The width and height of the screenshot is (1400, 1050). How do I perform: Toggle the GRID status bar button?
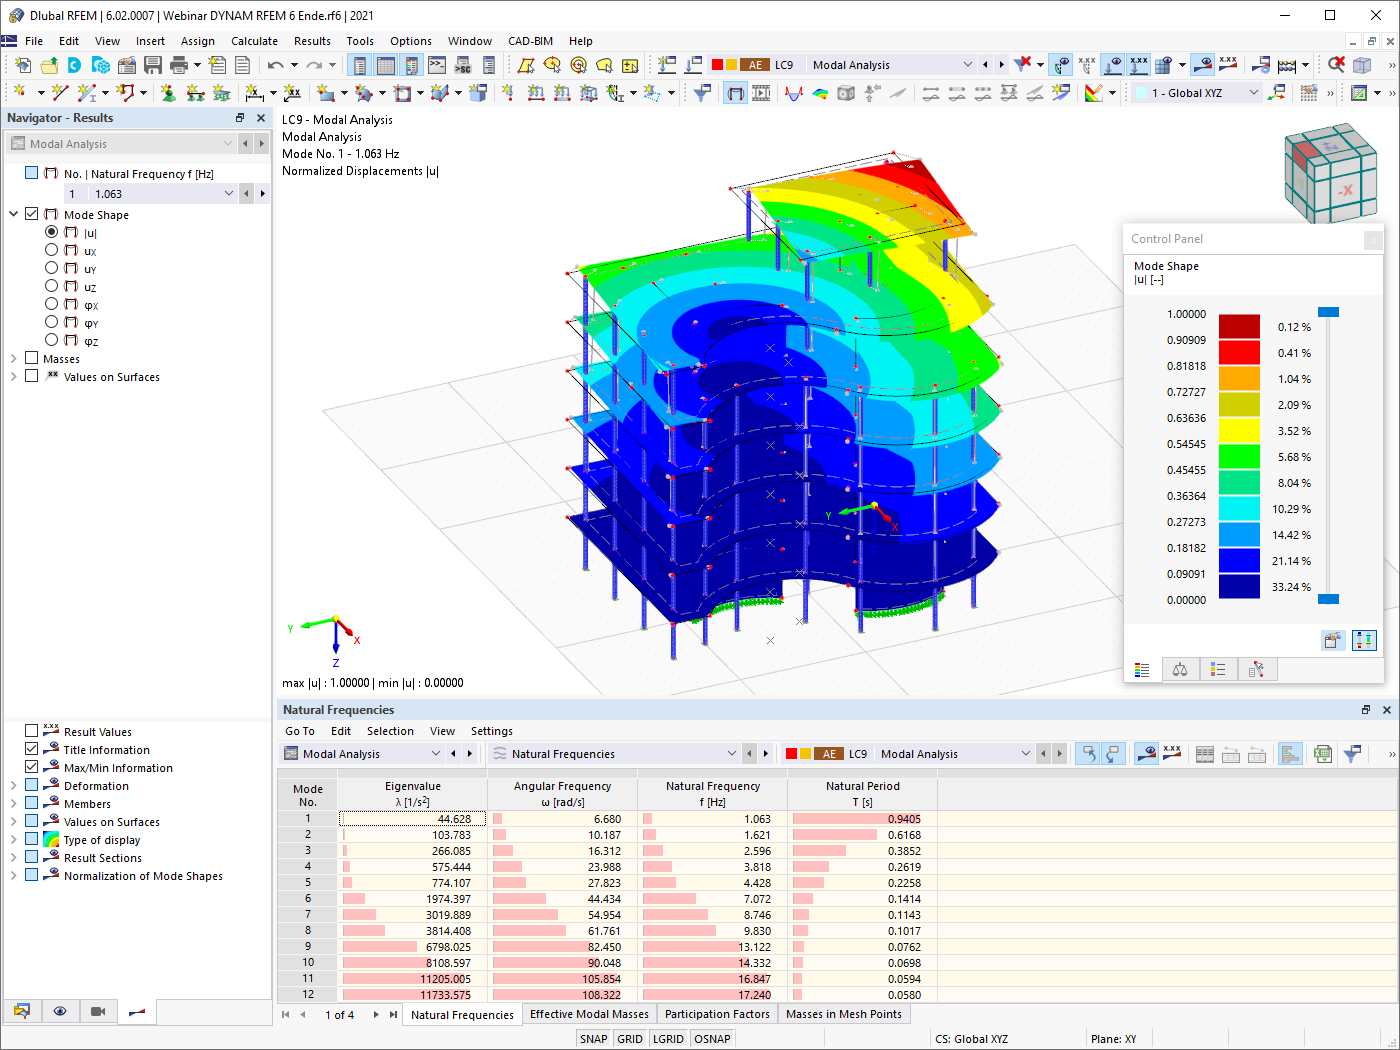[630, 1038]
